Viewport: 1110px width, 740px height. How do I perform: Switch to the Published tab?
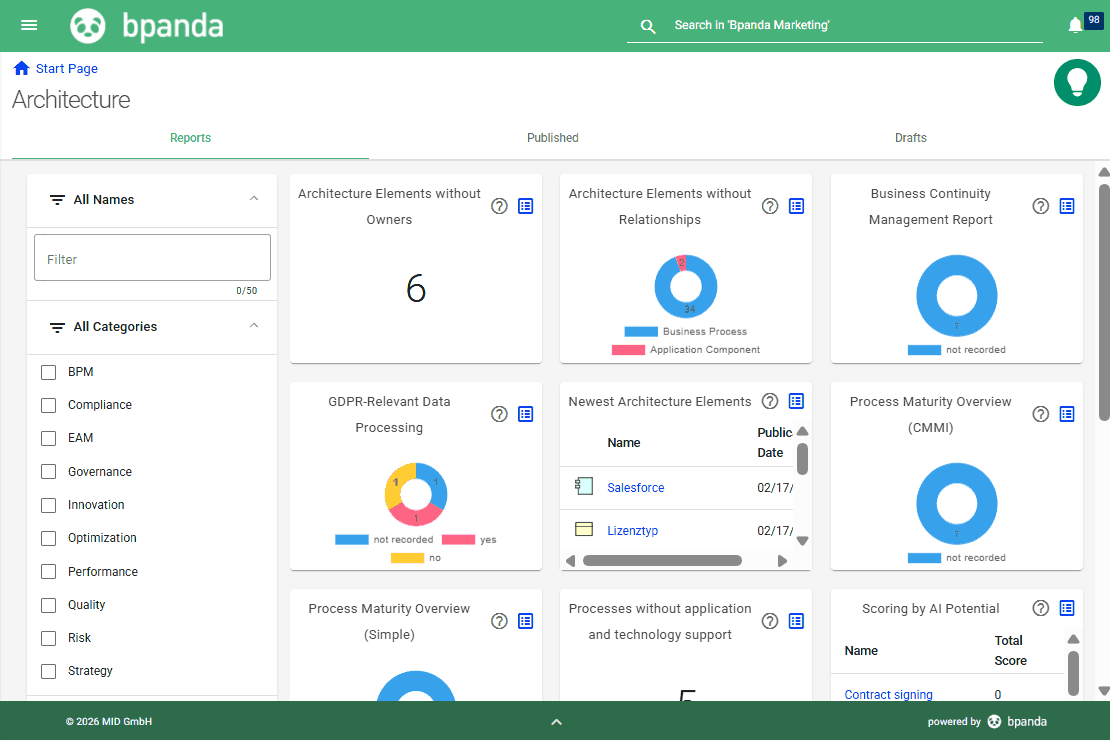click(552, 137)
